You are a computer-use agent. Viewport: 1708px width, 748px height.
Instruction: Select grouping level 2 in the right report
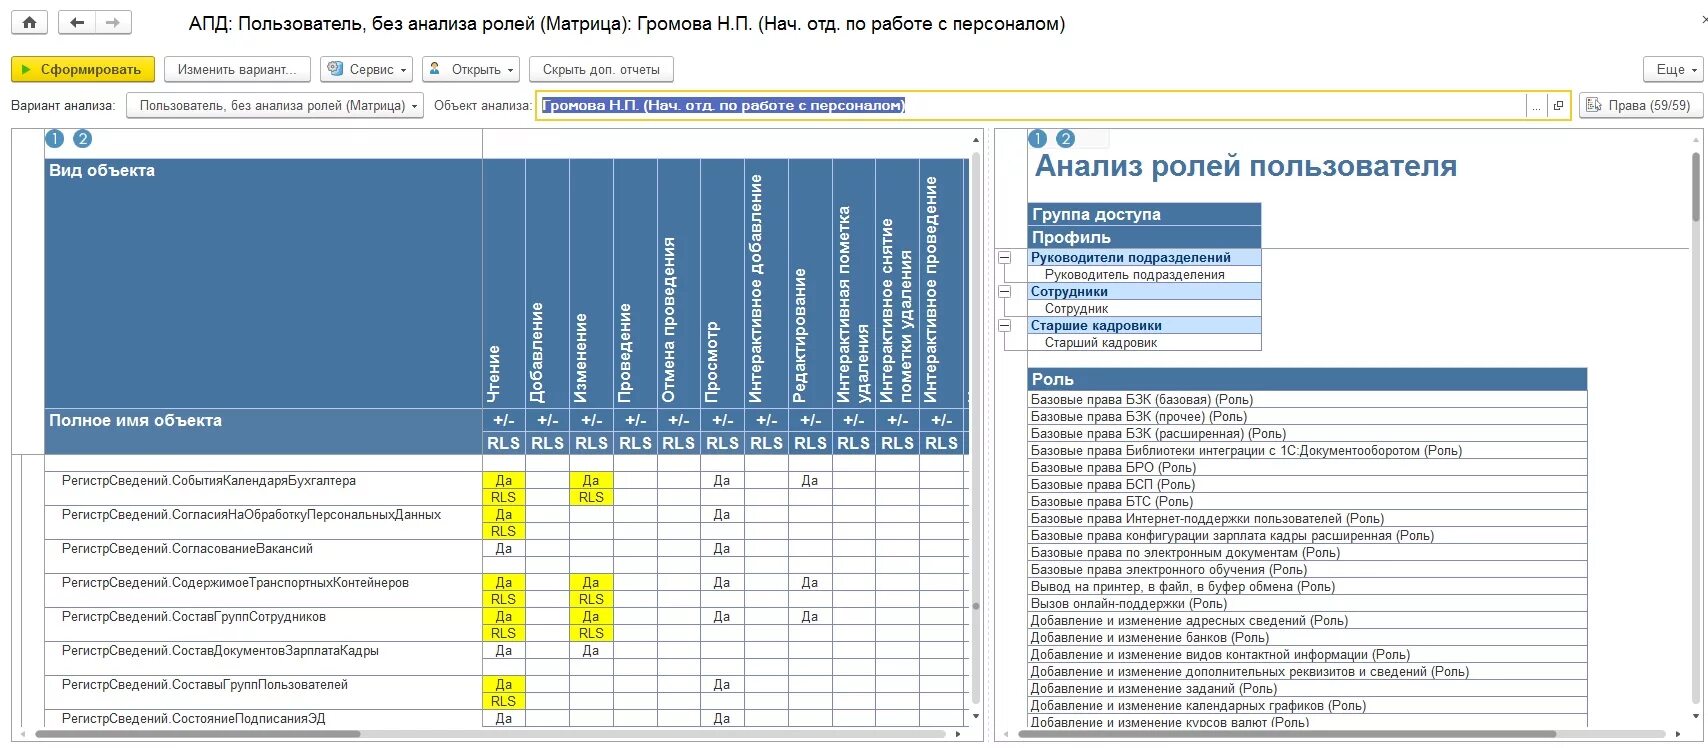point(1066,139)
